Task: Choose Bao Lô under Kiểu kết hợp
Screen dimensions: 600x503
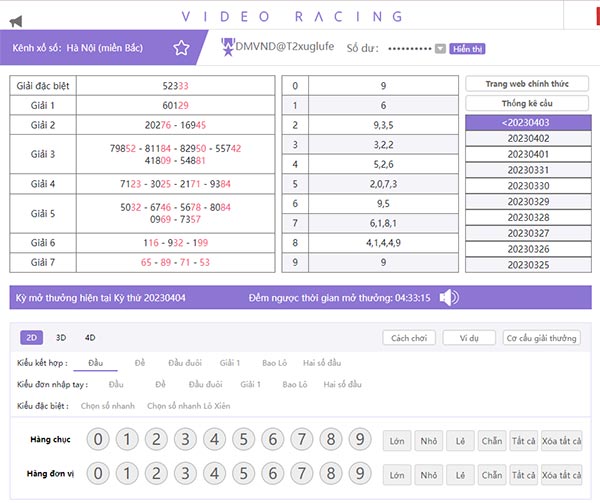Action: click(273, 362)
